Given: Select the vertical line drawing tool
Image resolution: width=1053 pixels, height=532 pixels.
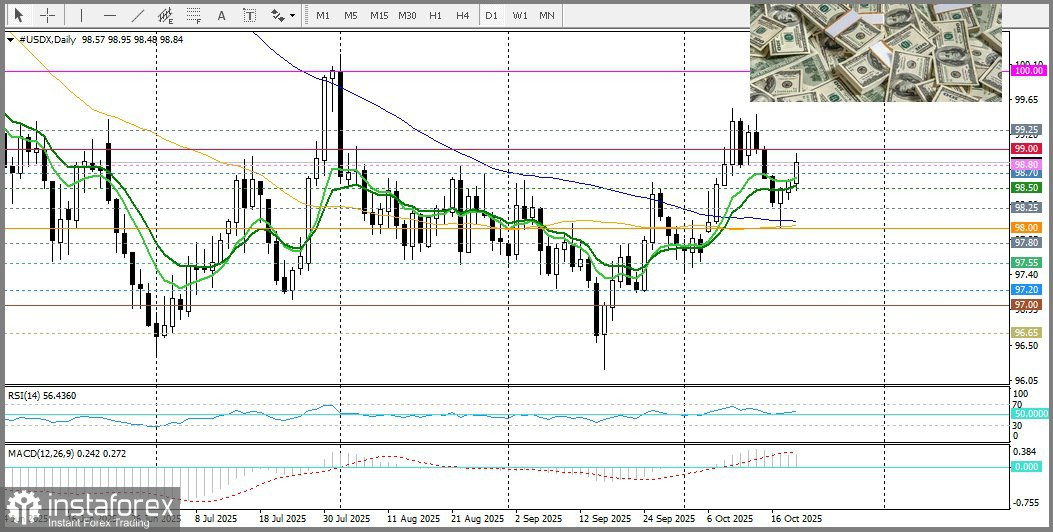Looking at the screenshot, I should [81, 15].
